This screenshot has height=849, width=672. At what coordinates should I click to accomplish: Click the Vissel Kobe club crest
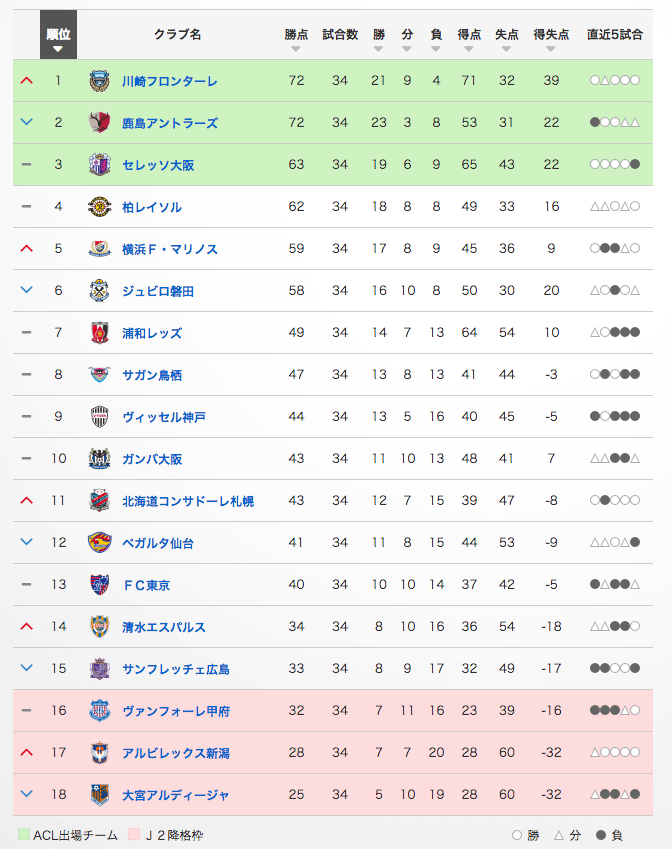click(x=99, y=416)
